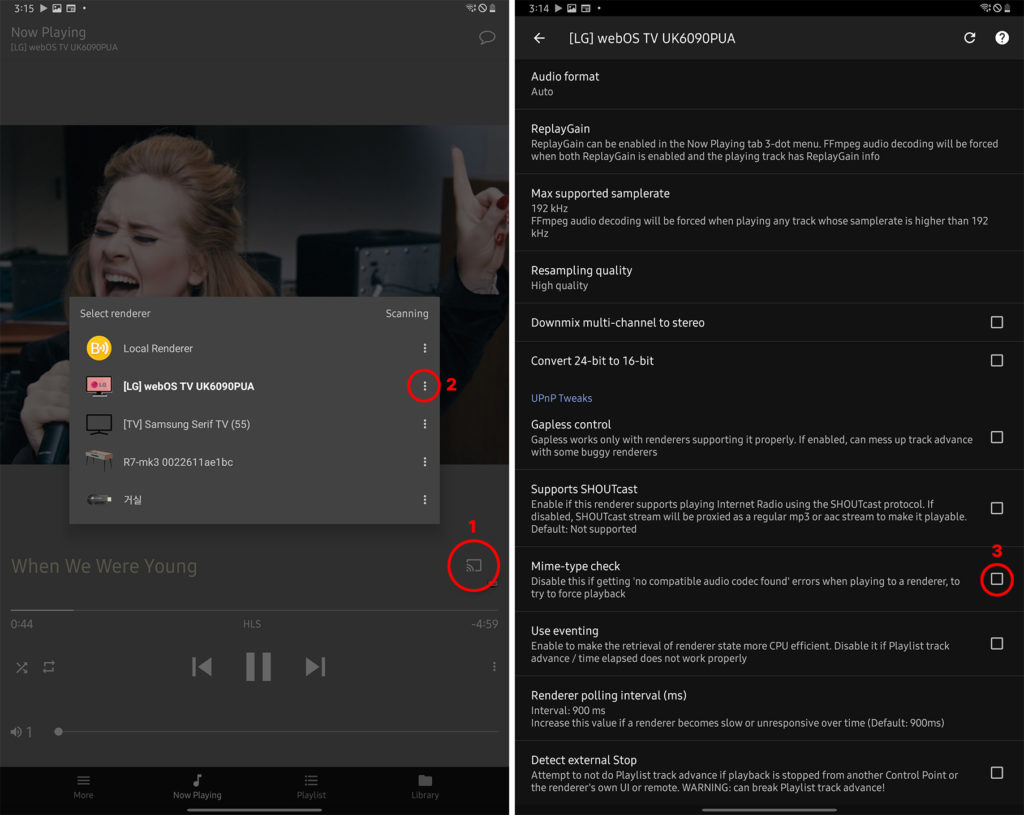Go back using the arrow icon
Screen dimensions: 1024x815
pos(539,38)
